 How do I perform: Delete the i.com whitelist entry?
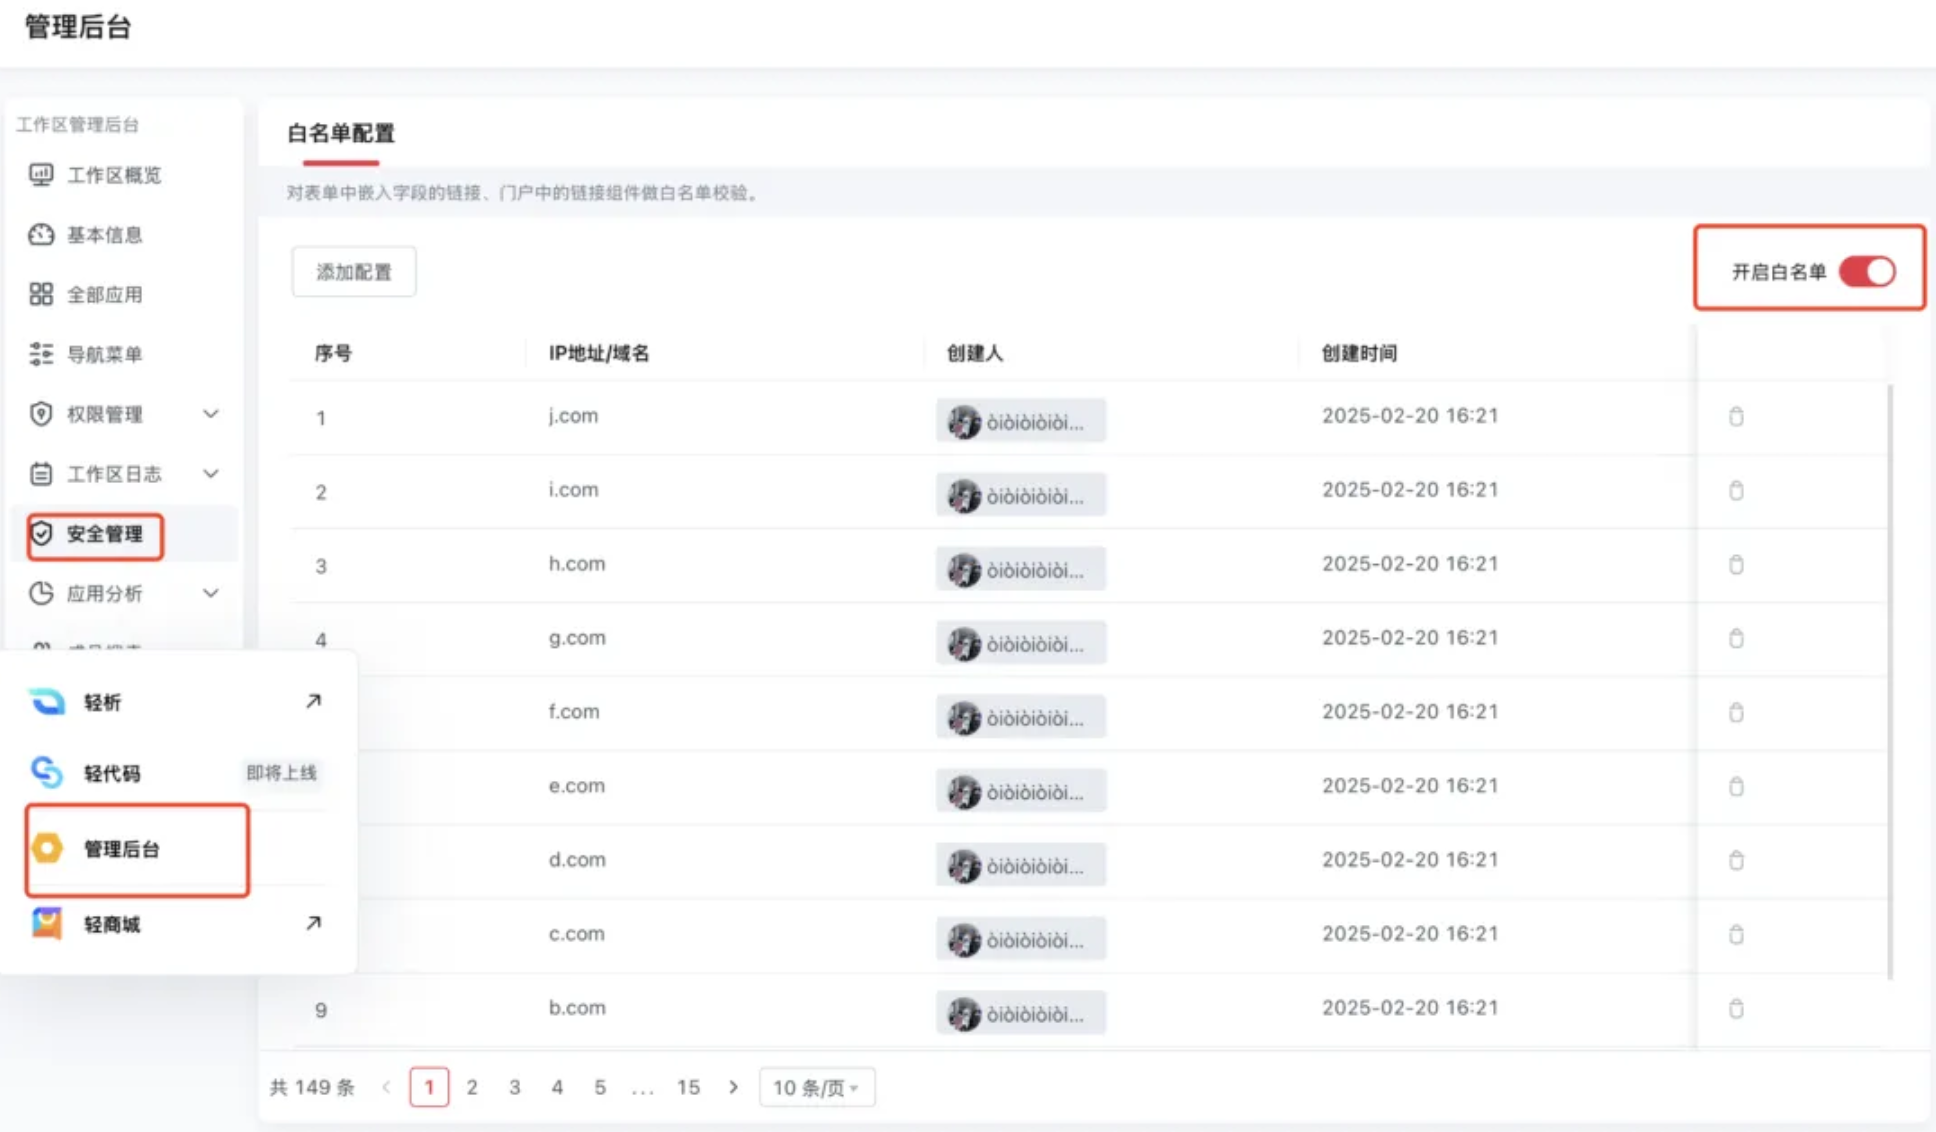[1736, 490]
